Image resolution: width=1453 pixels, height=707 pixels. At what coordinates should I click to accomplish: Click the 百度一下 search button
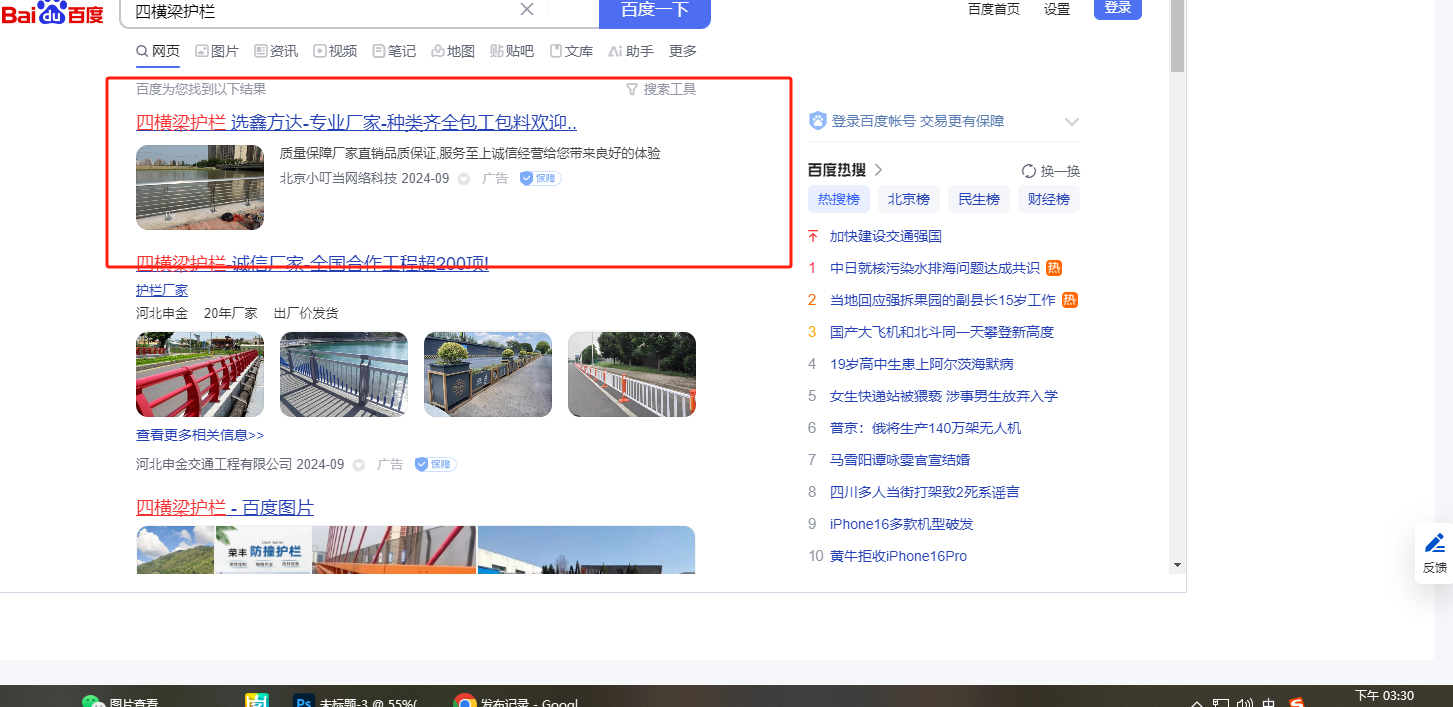pos(655,12)
